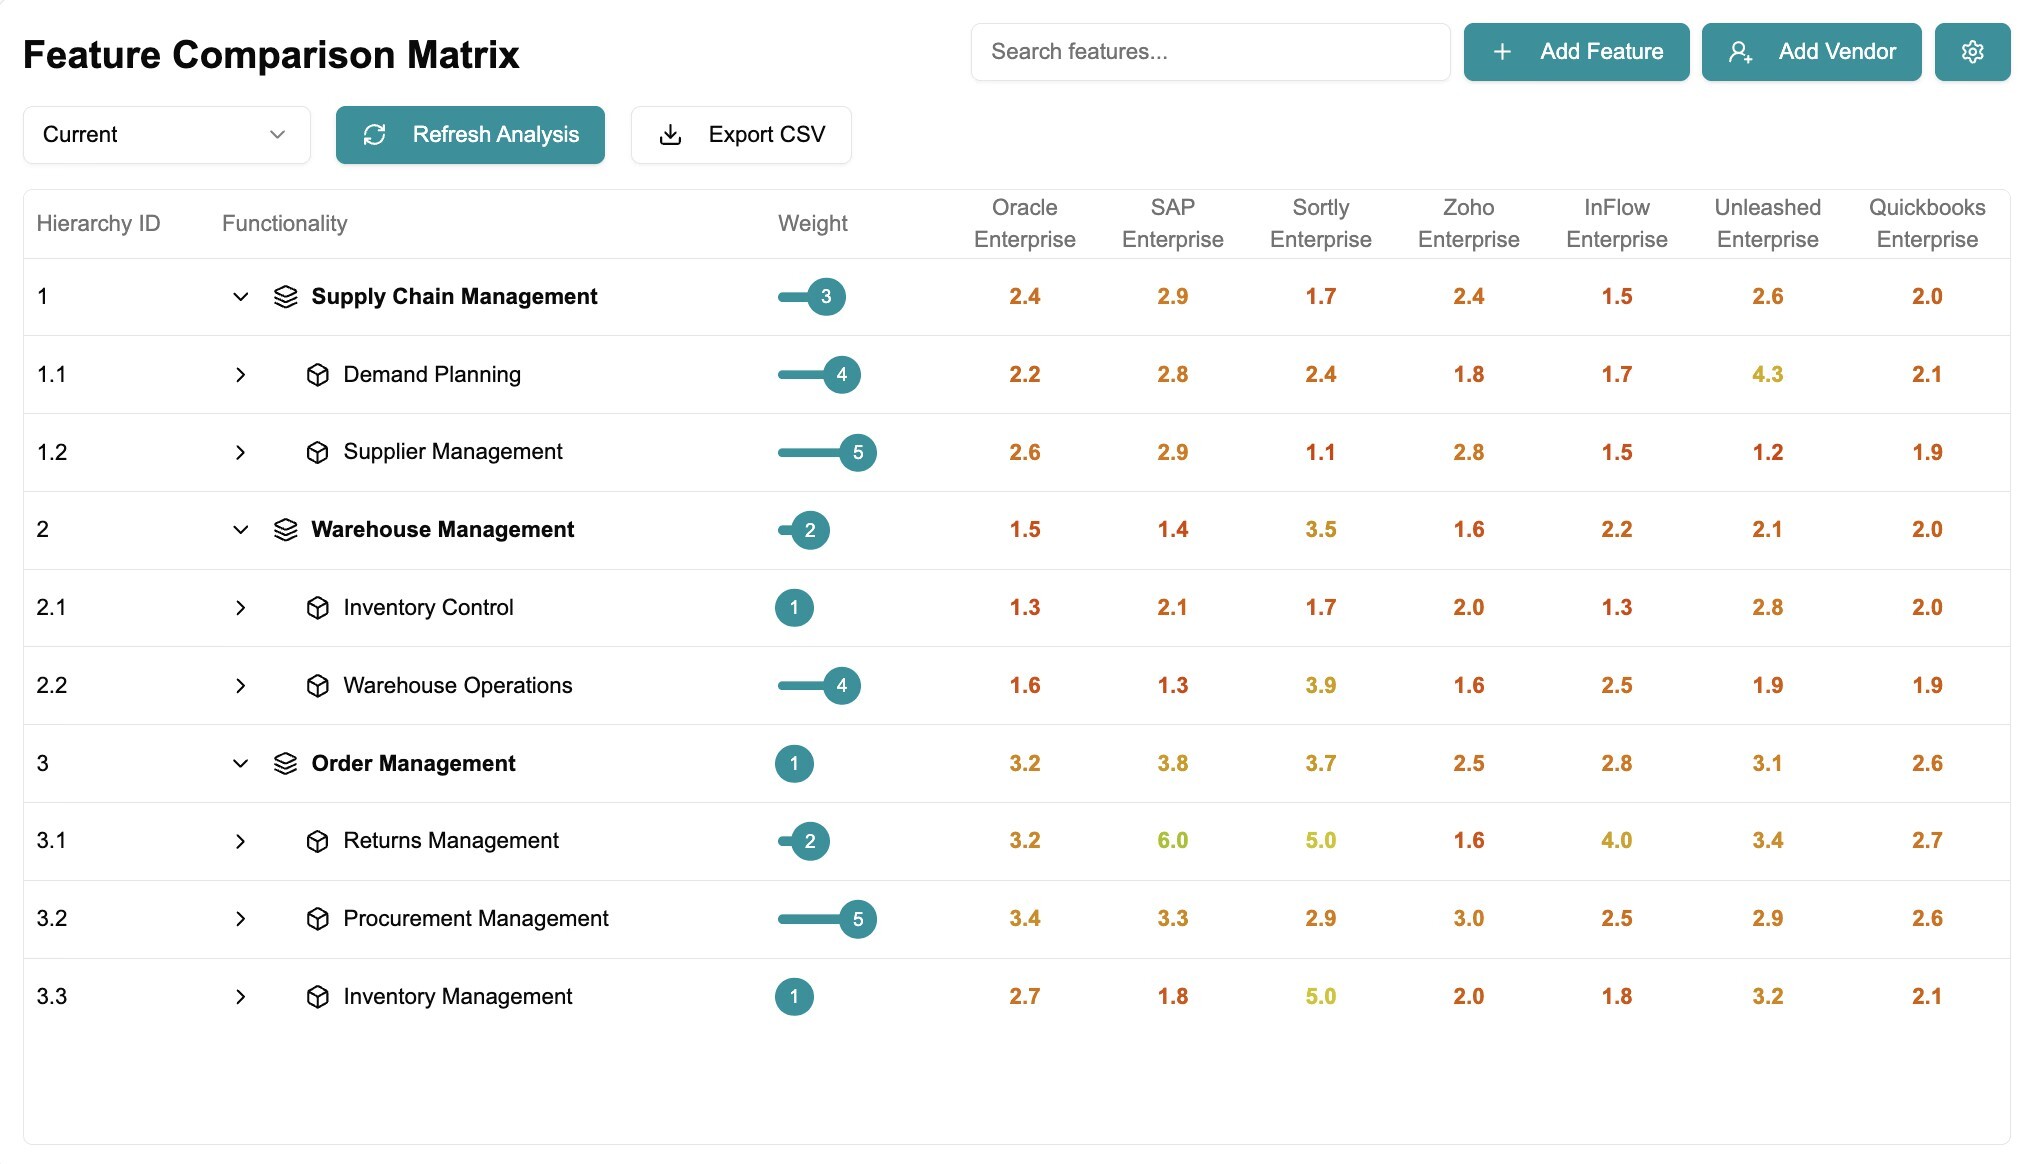This screenshot has width=2028, height=1164.
Task: Select the Supplier Management row label
Action: pos(453,452)
